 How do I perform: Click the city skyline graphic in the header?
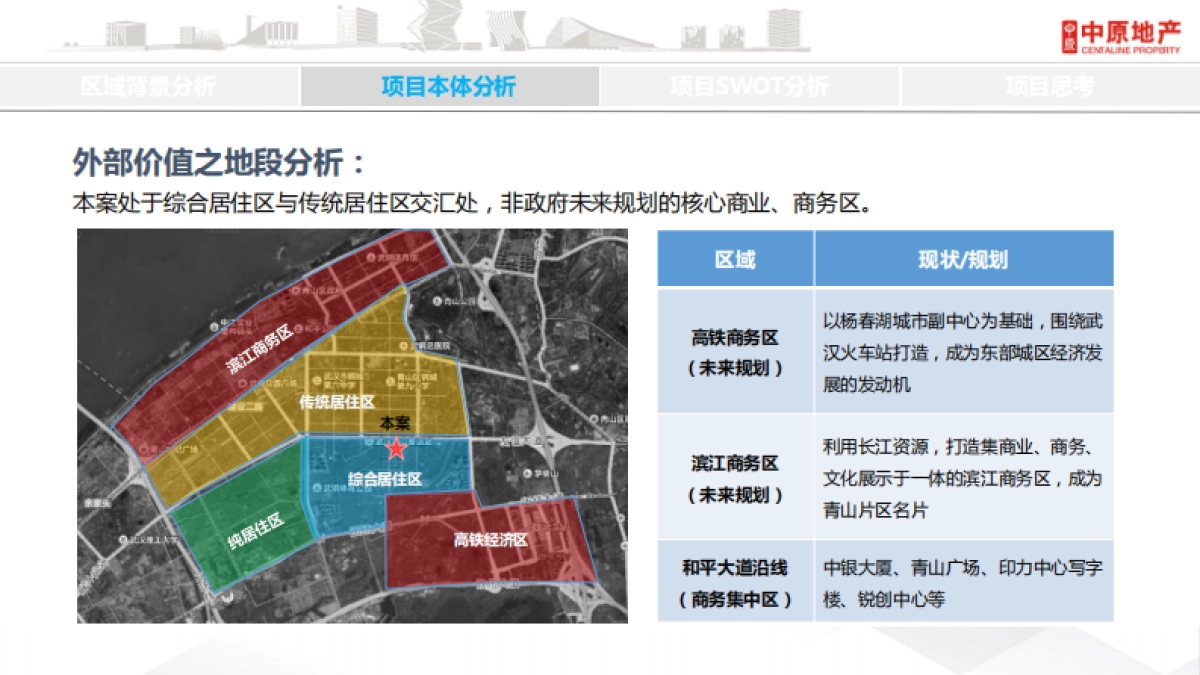click(430, 30)
